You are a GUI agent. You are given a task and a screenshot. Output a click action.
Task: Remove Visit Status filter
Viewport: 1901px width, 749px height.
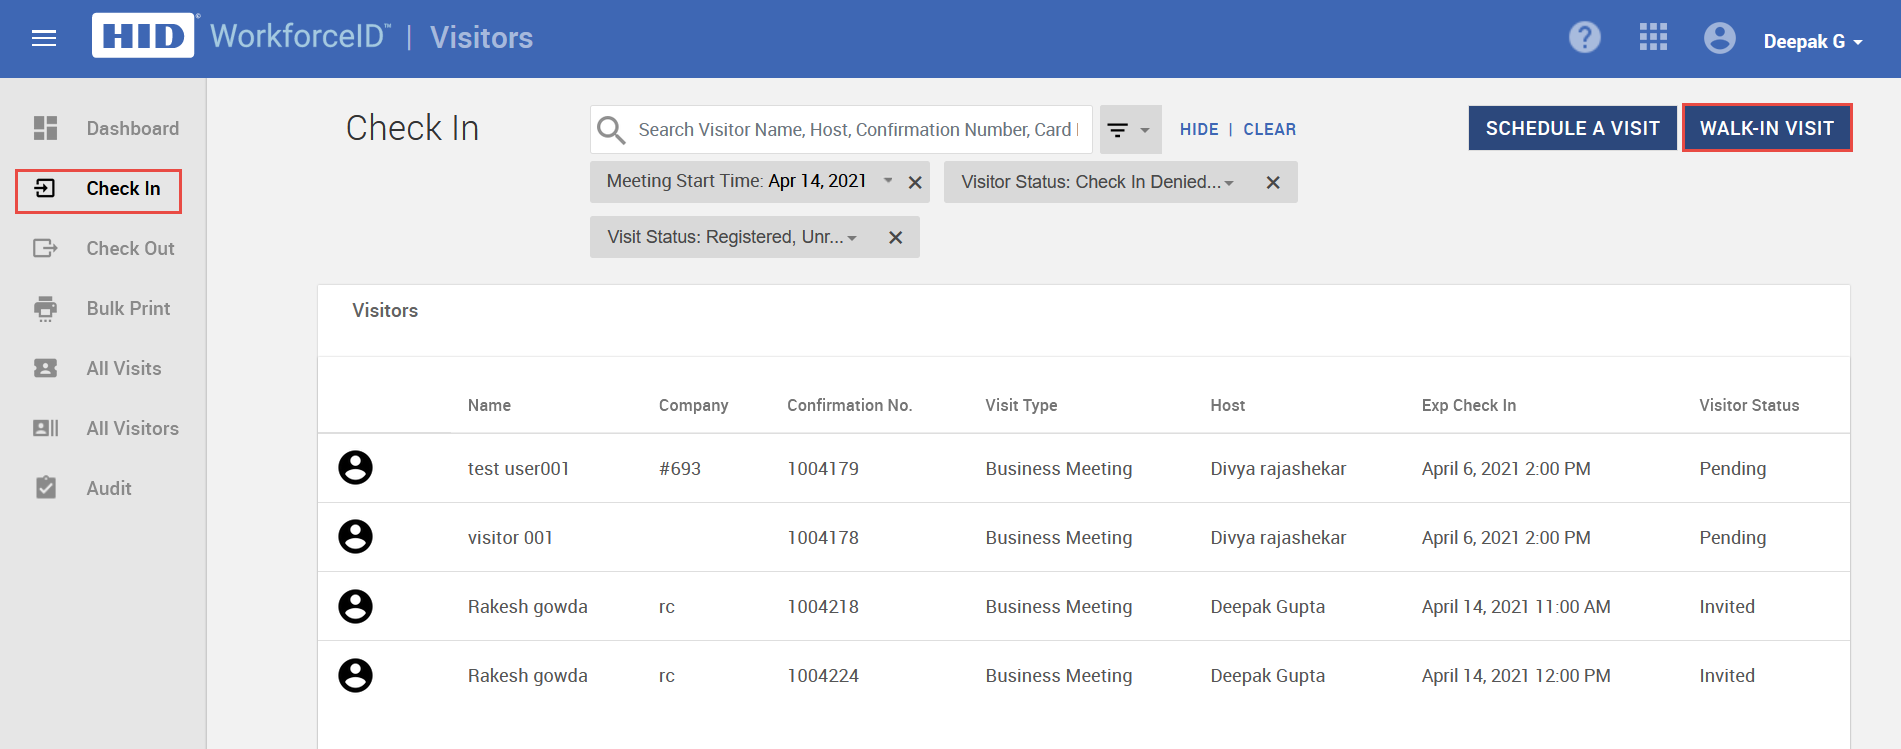tap(896, 238)
